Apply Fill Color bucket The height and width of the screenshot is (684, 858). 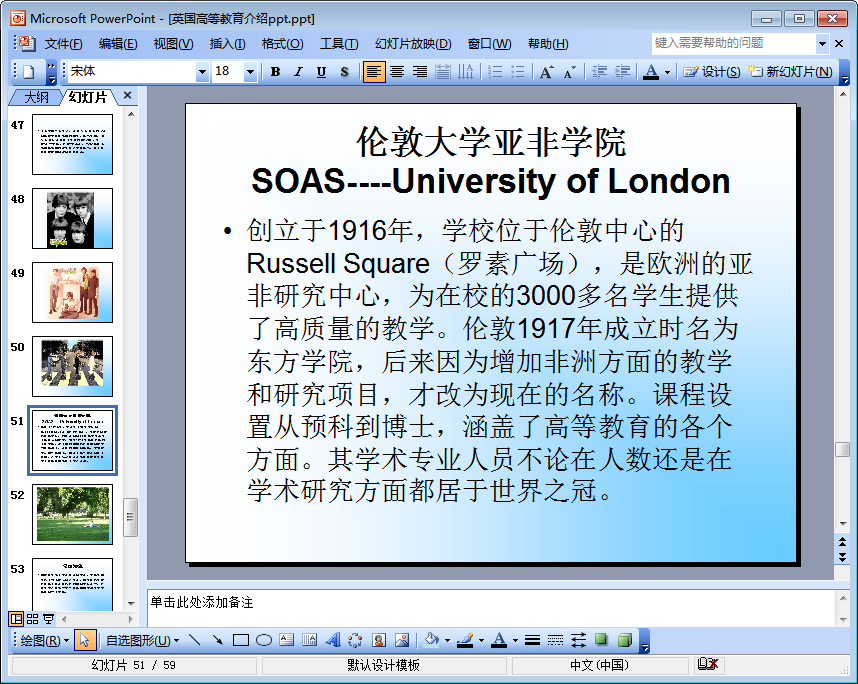432,640
